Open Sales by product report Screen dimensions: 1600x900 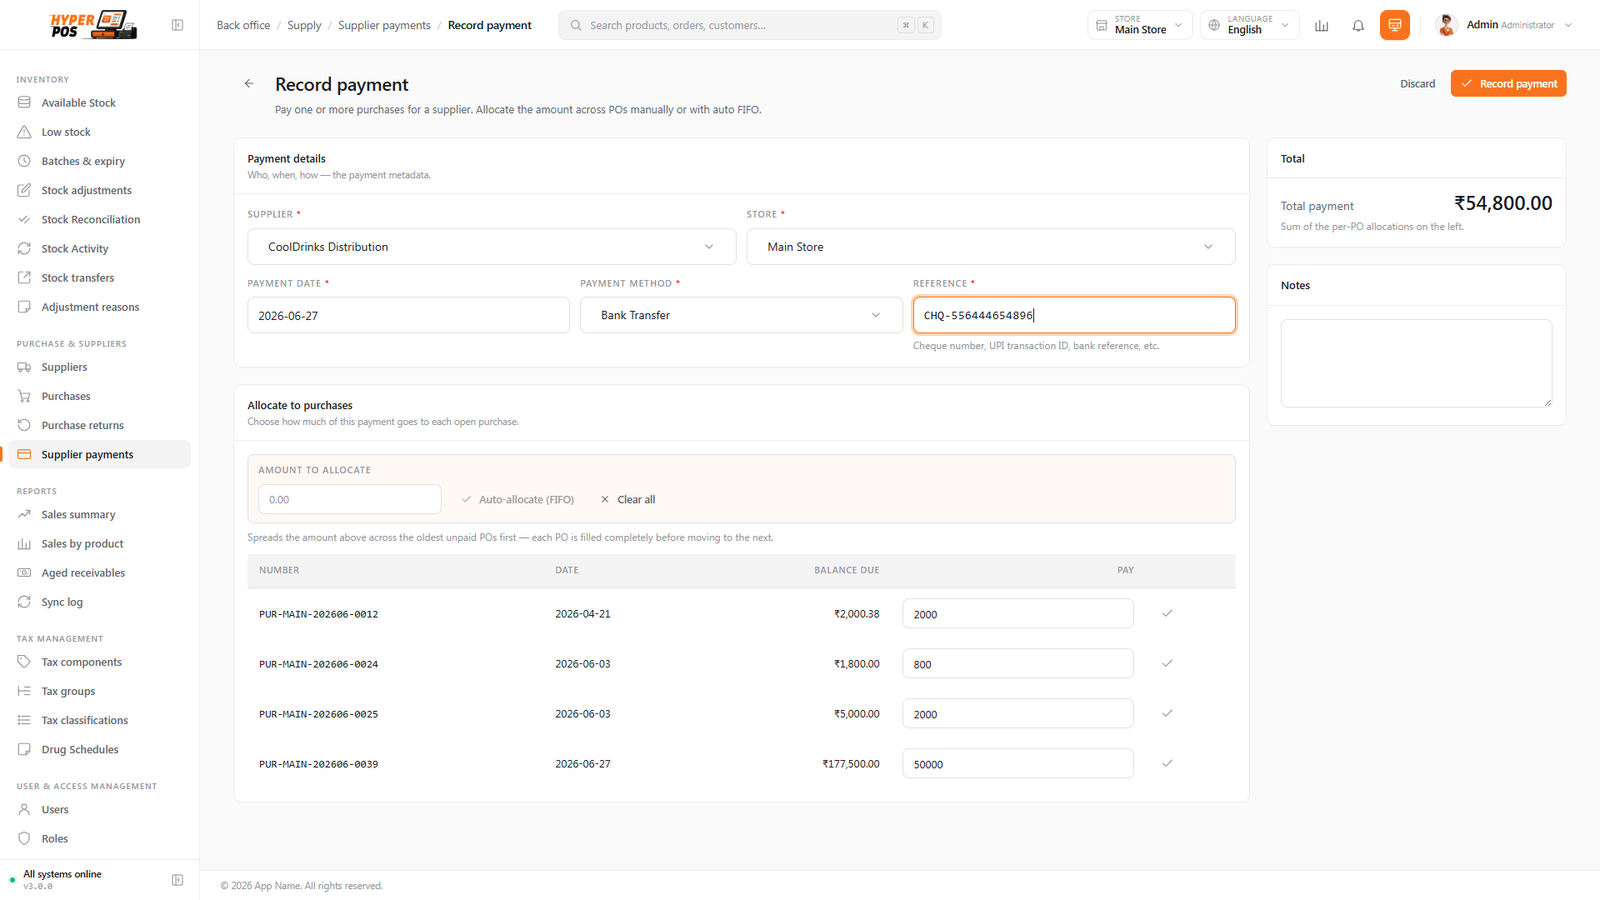click(x=99, y=544)
